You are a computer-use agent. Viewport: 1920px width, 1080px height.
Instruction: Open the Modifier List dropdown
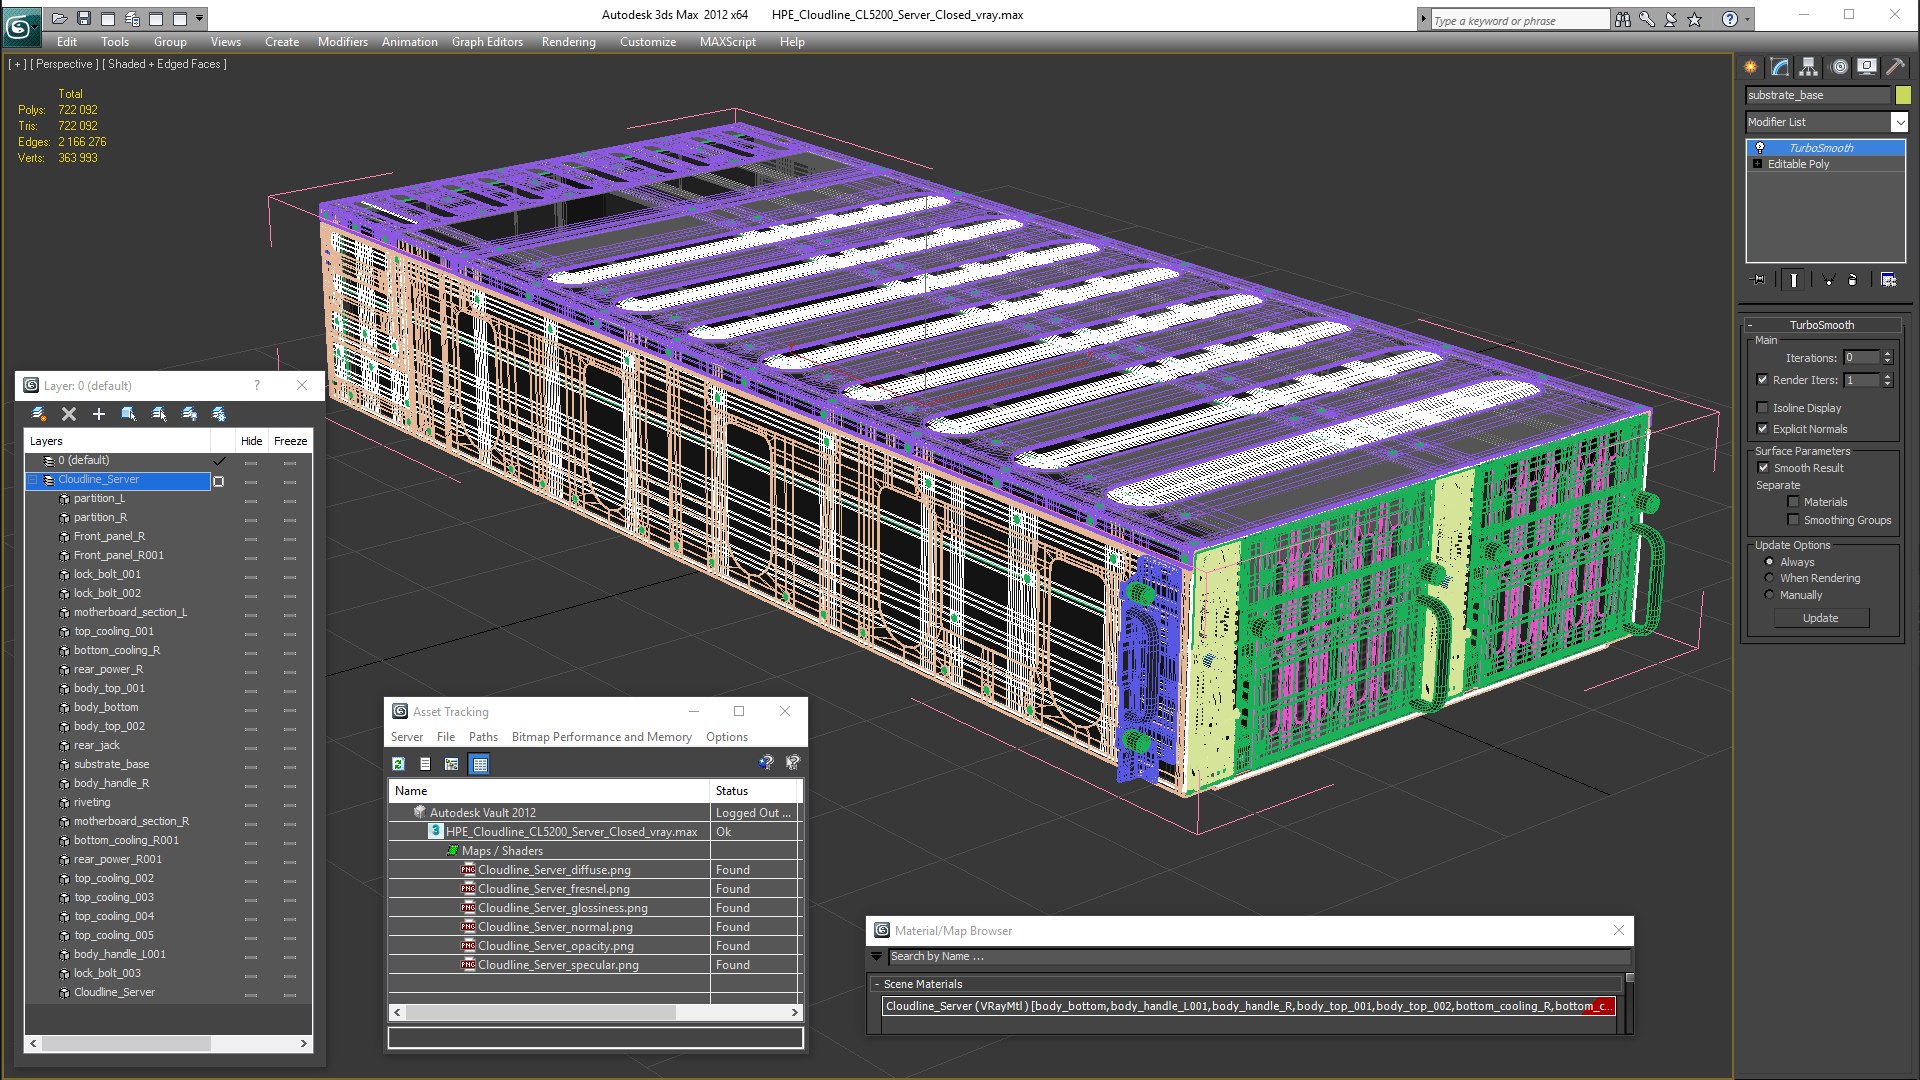[1899, 122]
